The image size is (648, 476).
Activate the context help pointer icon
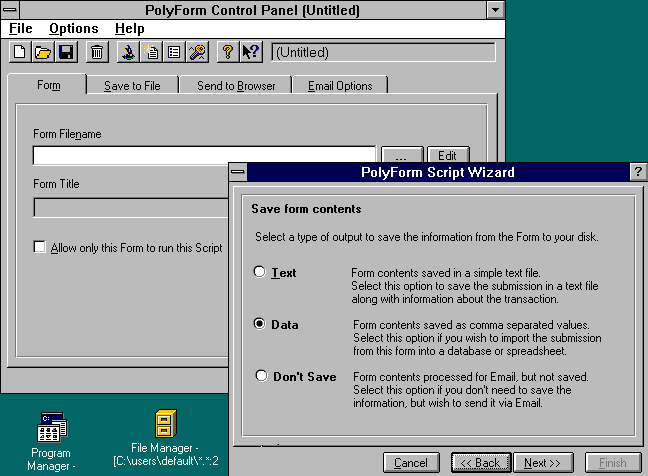pos(250,52)
